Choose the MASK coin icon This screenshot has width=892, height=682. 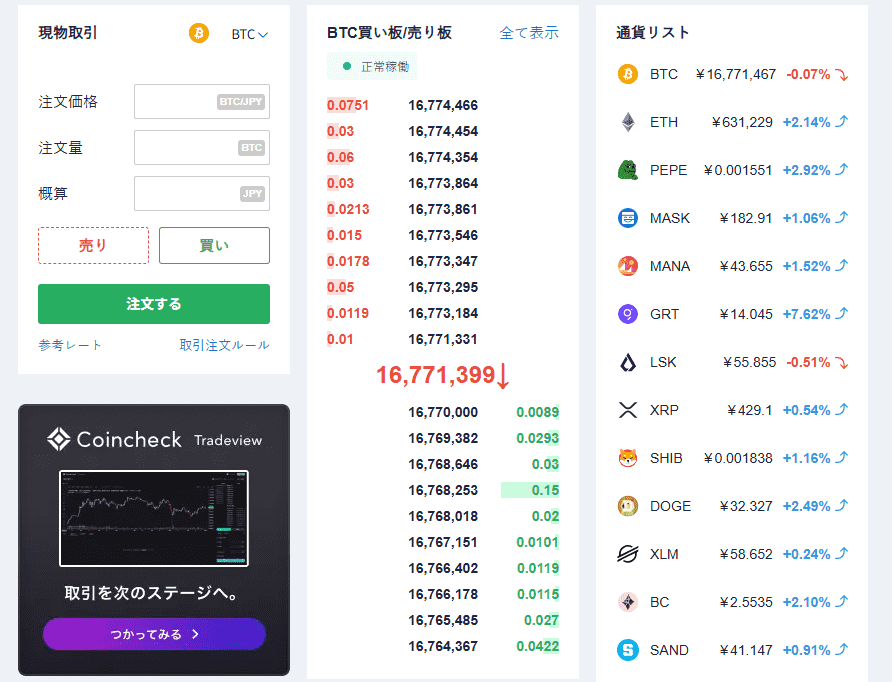point(628,218)
